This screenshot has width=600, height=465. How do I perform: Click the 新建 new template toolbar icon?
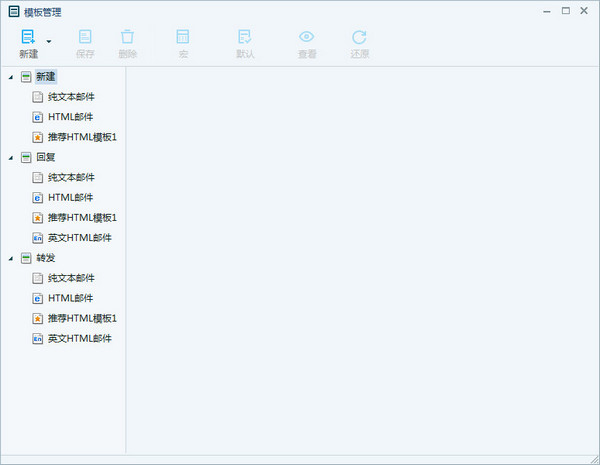[28, 37]
